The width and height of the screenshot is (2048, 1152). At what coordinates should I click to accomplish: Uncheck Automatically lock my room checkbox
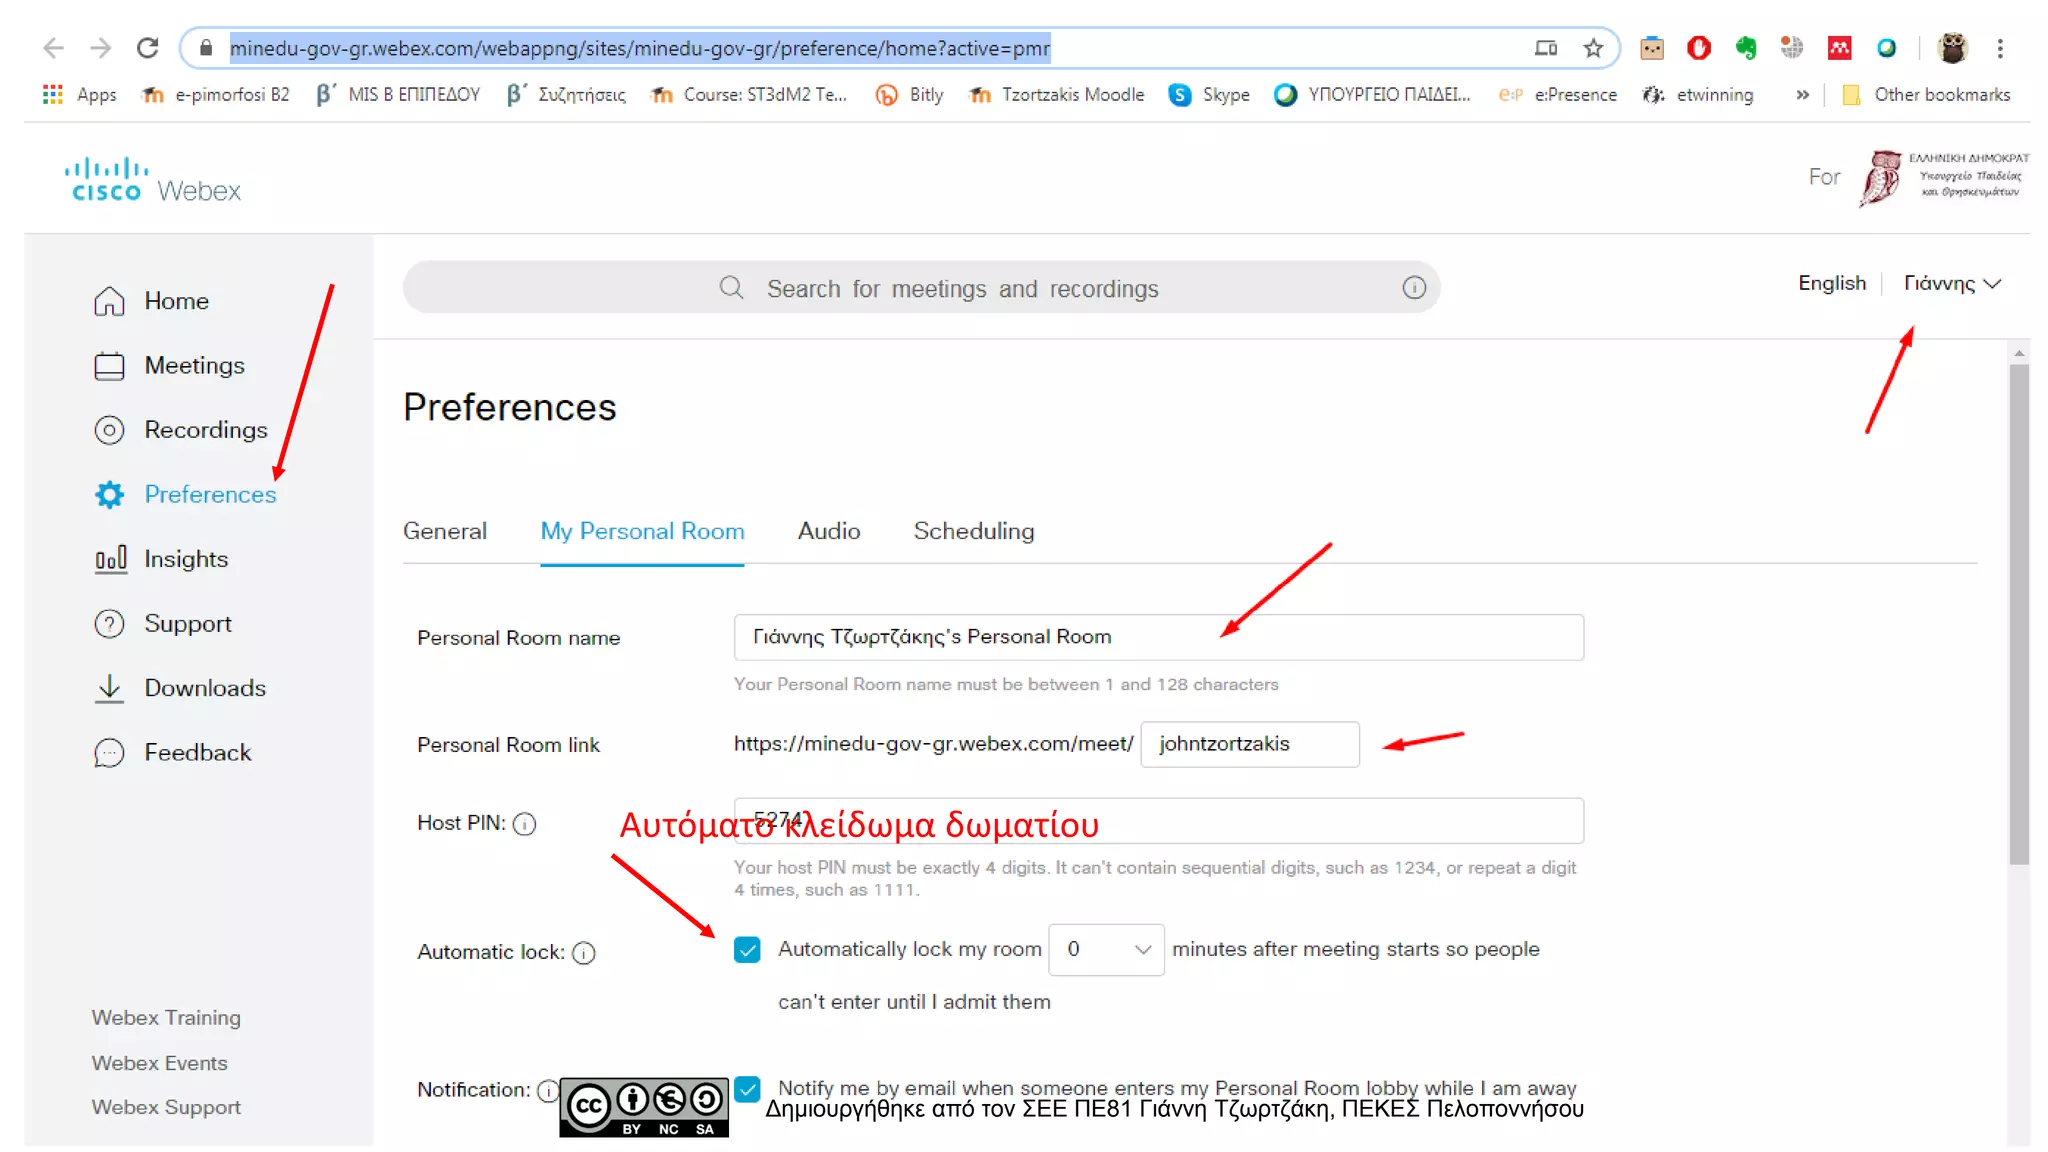[x=747, y=950]
